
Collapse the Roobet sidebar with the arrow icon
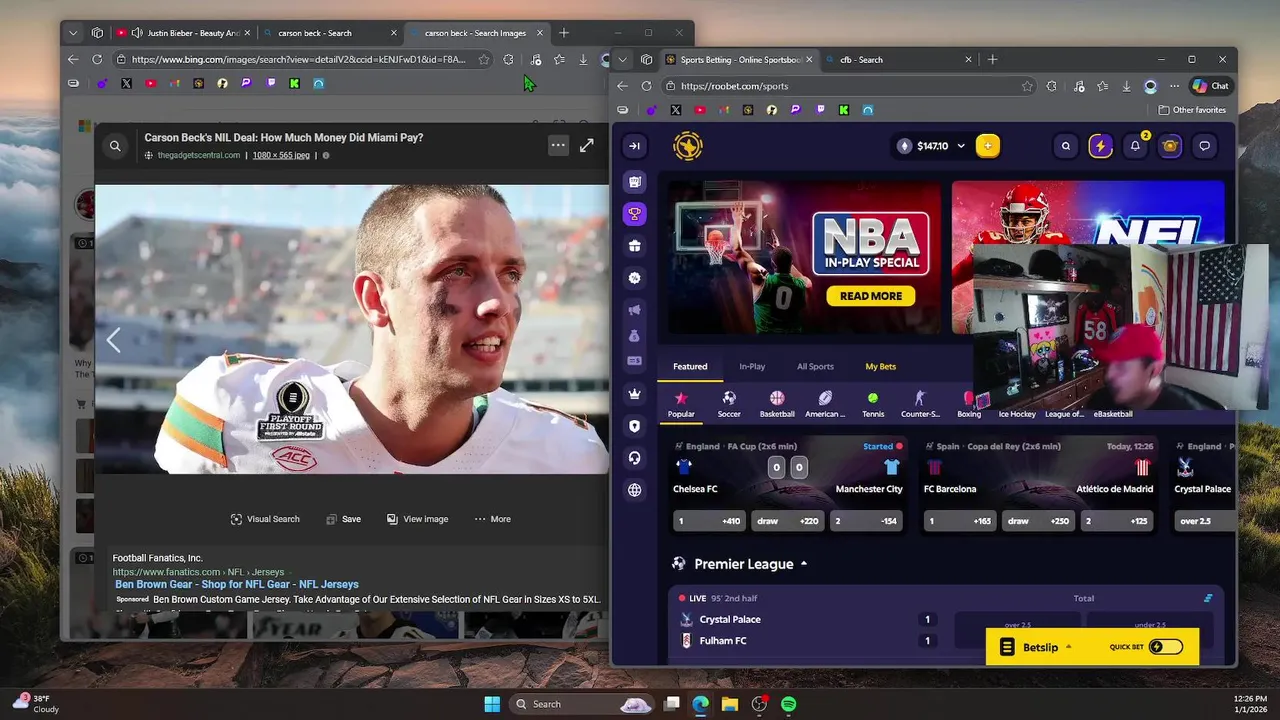point(634,146)
